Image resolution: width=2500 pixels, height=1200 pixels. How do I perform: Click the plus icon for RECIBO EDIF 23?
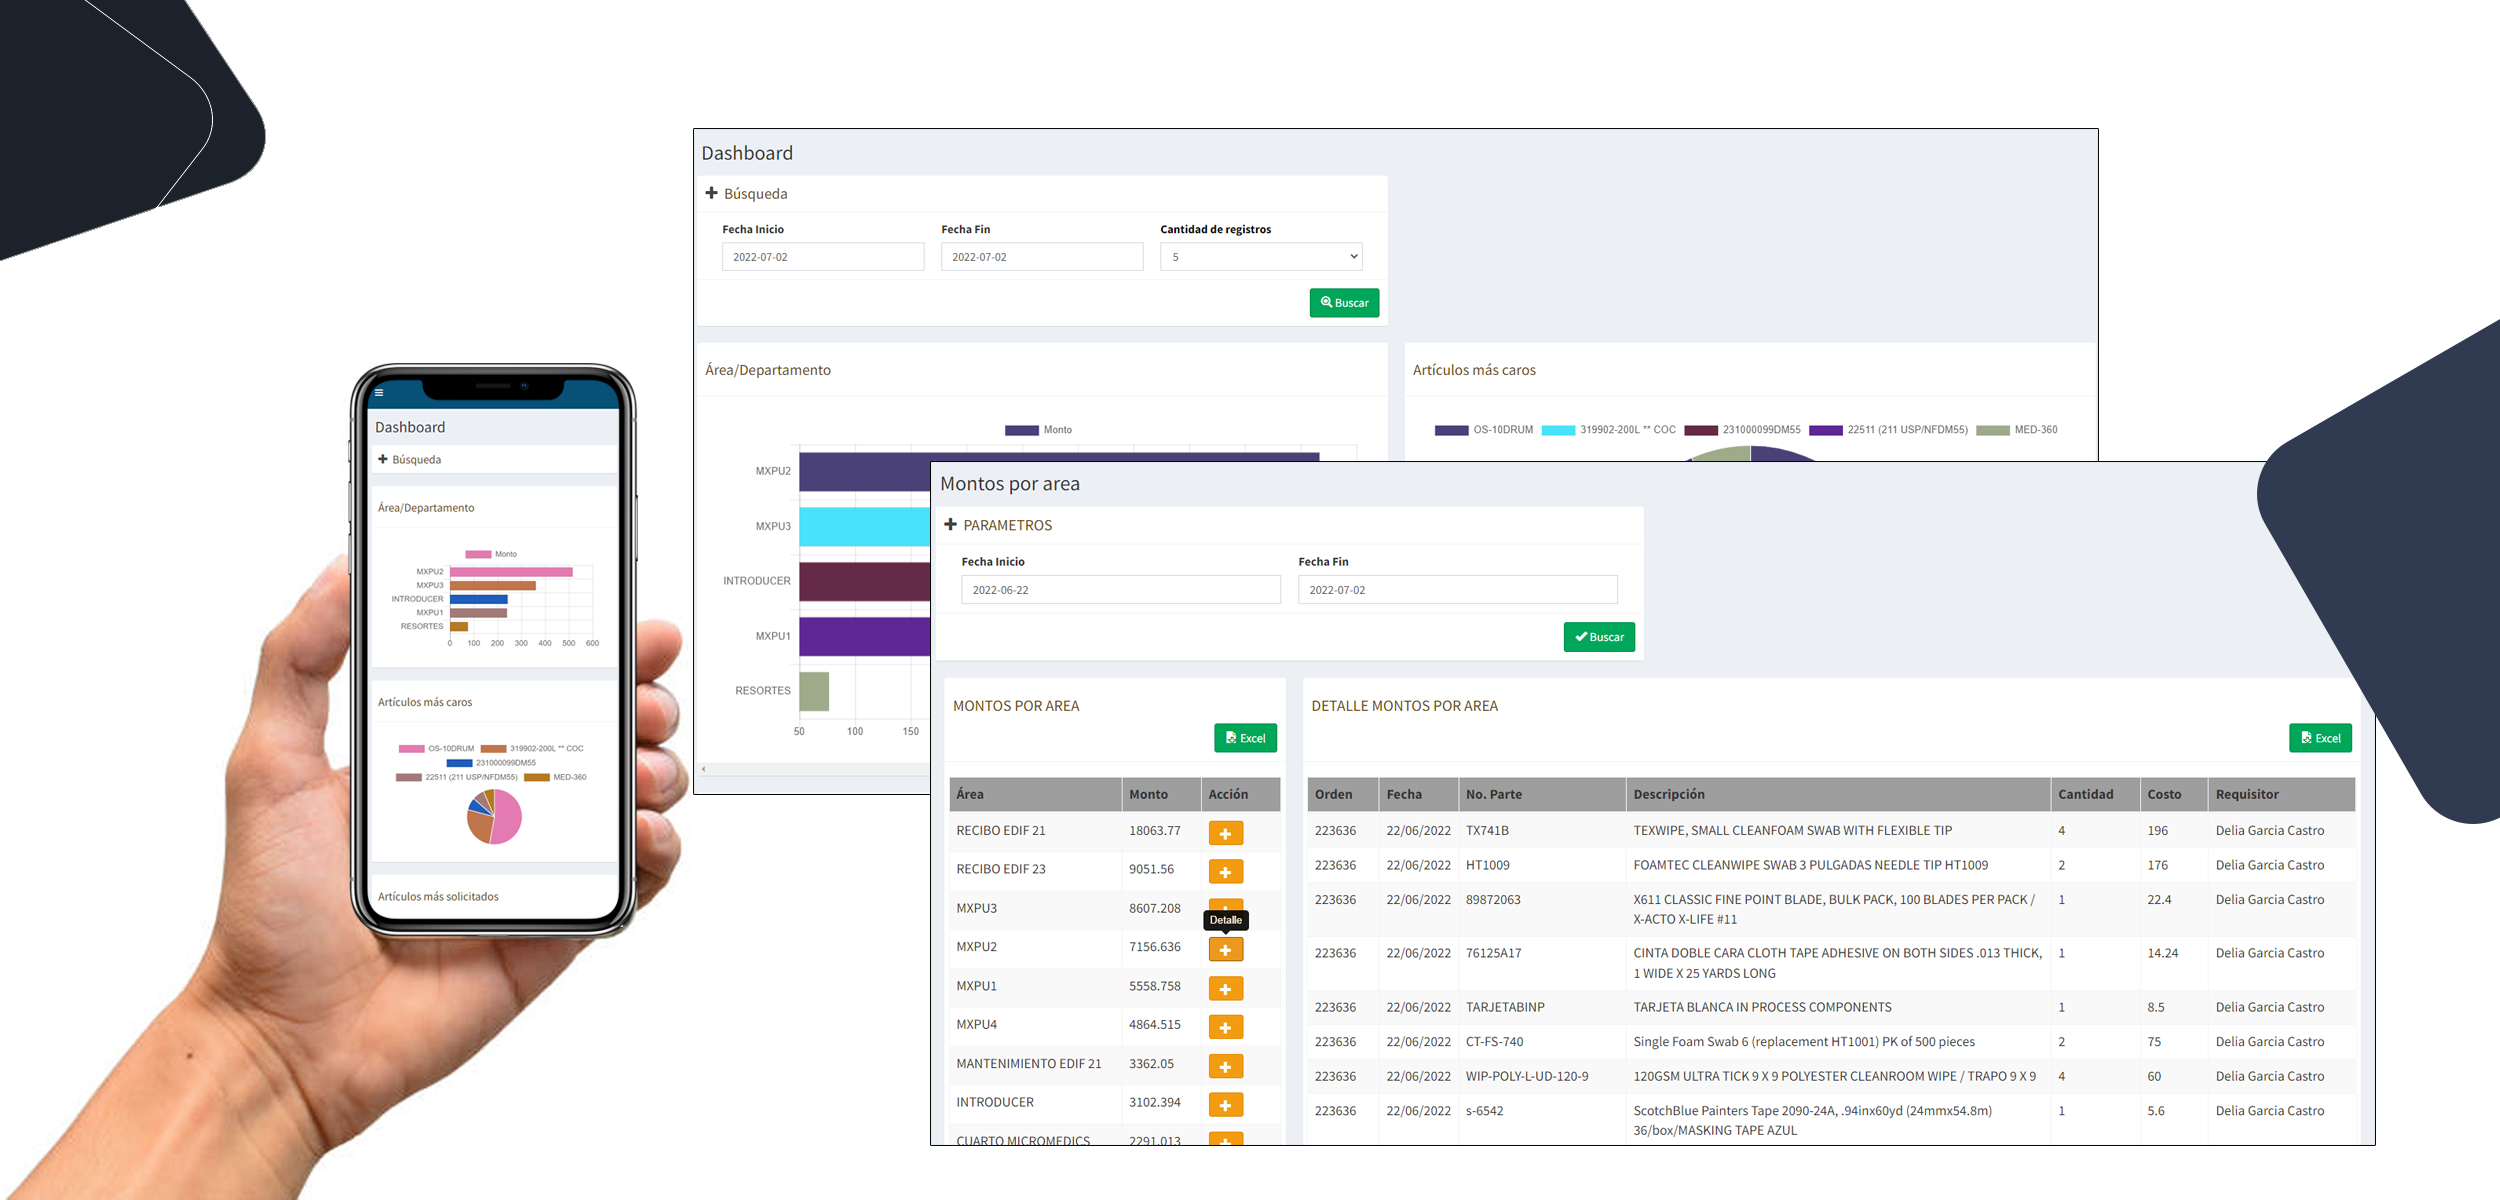point(1225,872)
